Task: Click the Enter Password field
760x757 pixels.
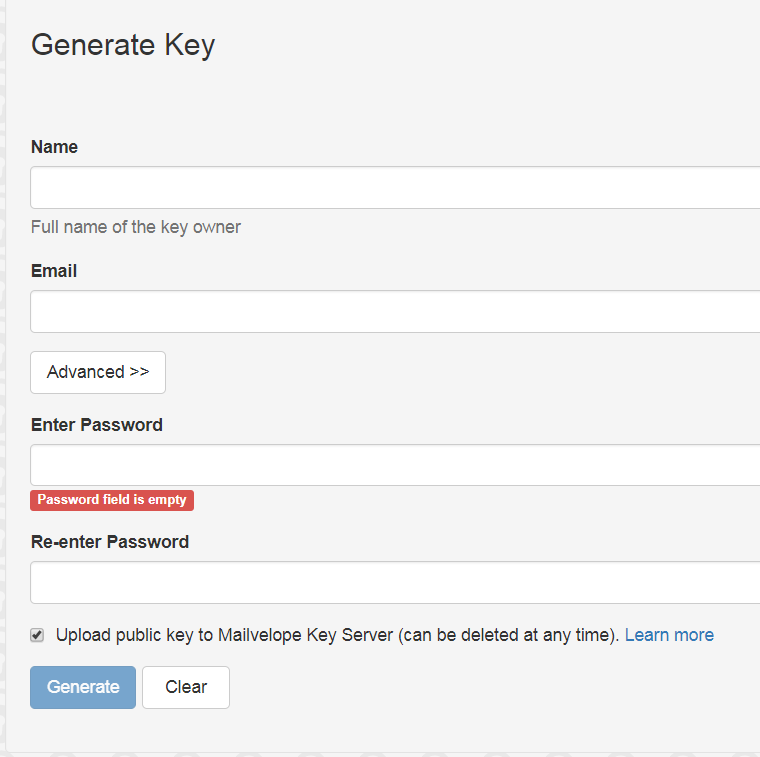Action: point(395,466)
